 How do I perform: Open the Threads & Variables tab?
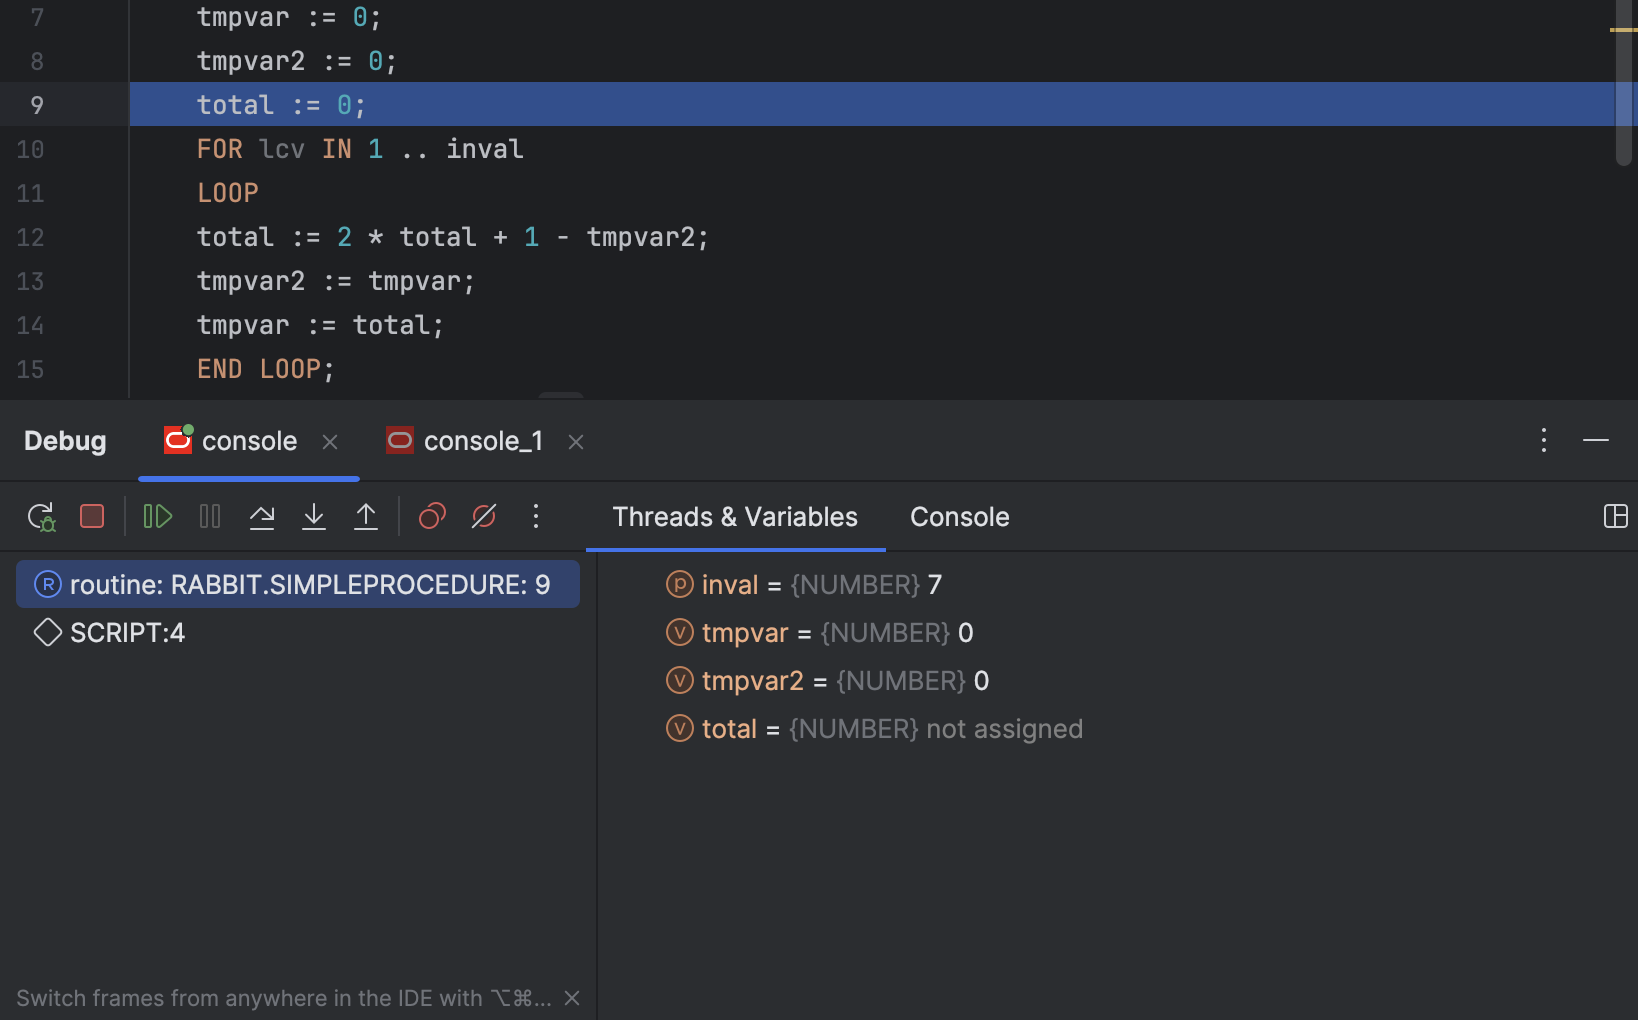click(x=735, y=517)
